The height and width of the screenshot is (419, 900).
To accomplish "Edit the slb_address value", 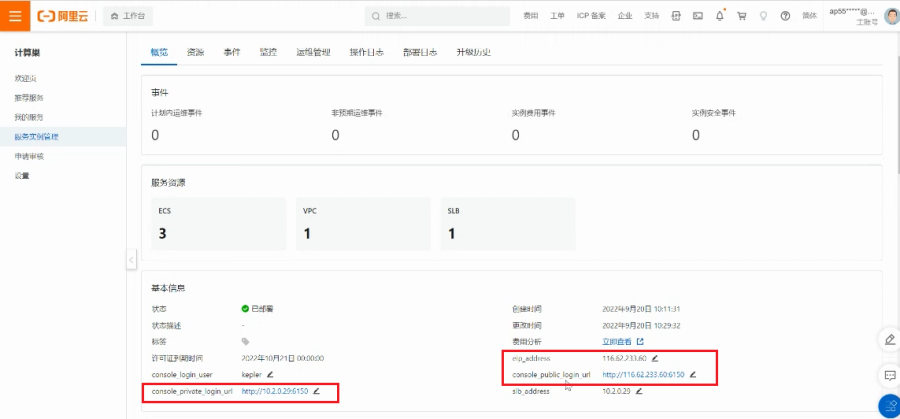I will click(639, 391).
